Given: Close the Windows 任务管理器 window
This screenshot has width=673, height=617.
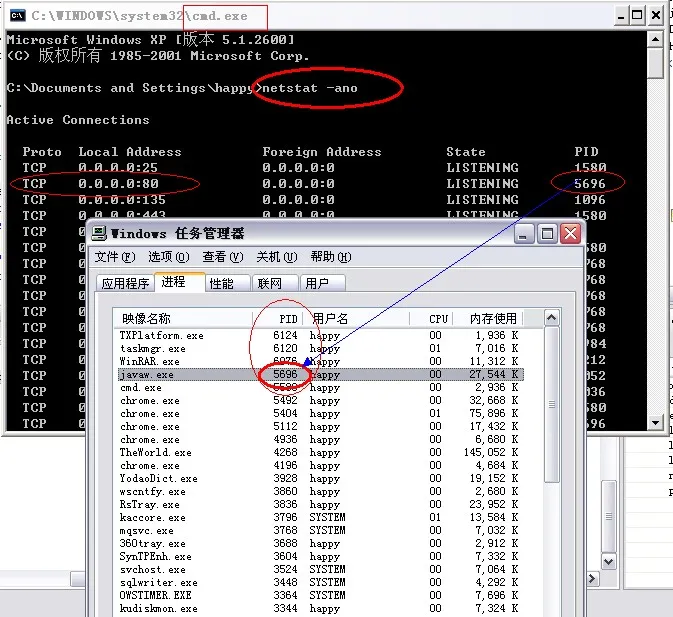Looking at the screenshot, I should tap(571, 234).
